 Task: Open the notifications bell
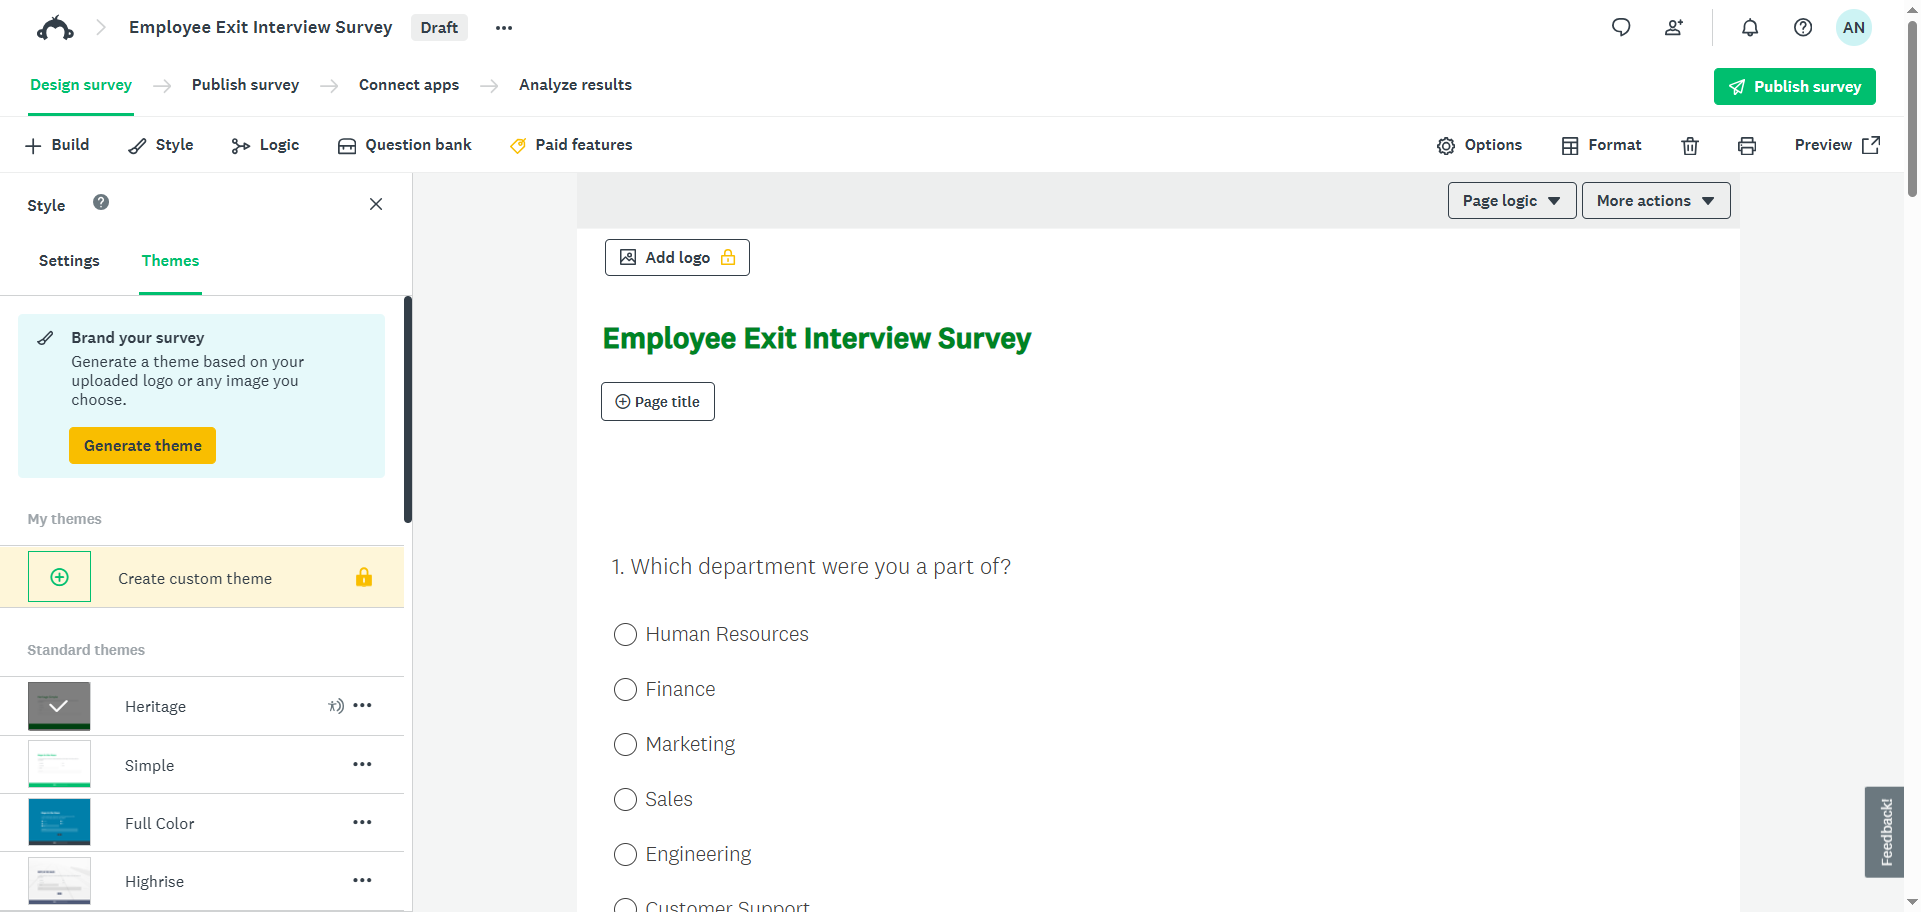(1750, 28)
